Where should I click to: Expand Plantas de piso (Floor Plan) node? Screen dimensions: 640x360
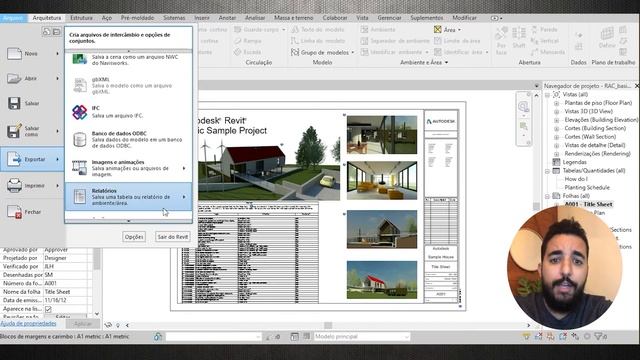click(556, 103)
